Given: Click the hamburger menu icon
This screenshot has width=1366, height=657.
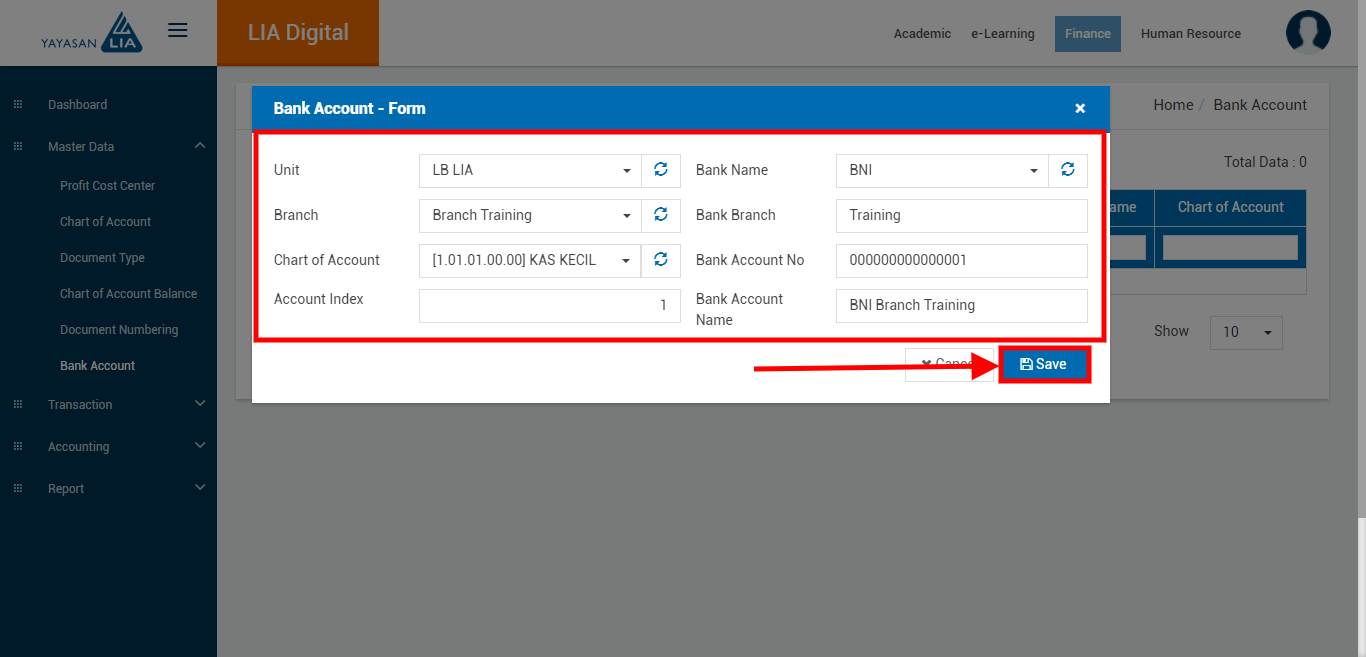Looking at the screenshot, I should [178, 31].
